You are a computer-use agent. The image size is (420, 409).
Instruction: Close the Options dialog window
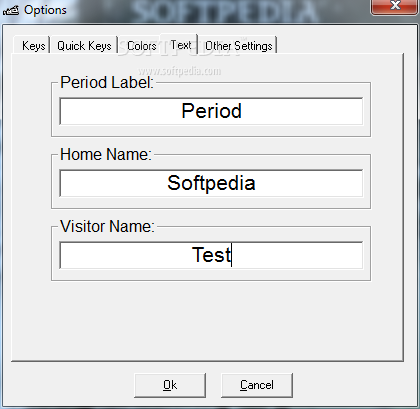[x=395, y=7]
